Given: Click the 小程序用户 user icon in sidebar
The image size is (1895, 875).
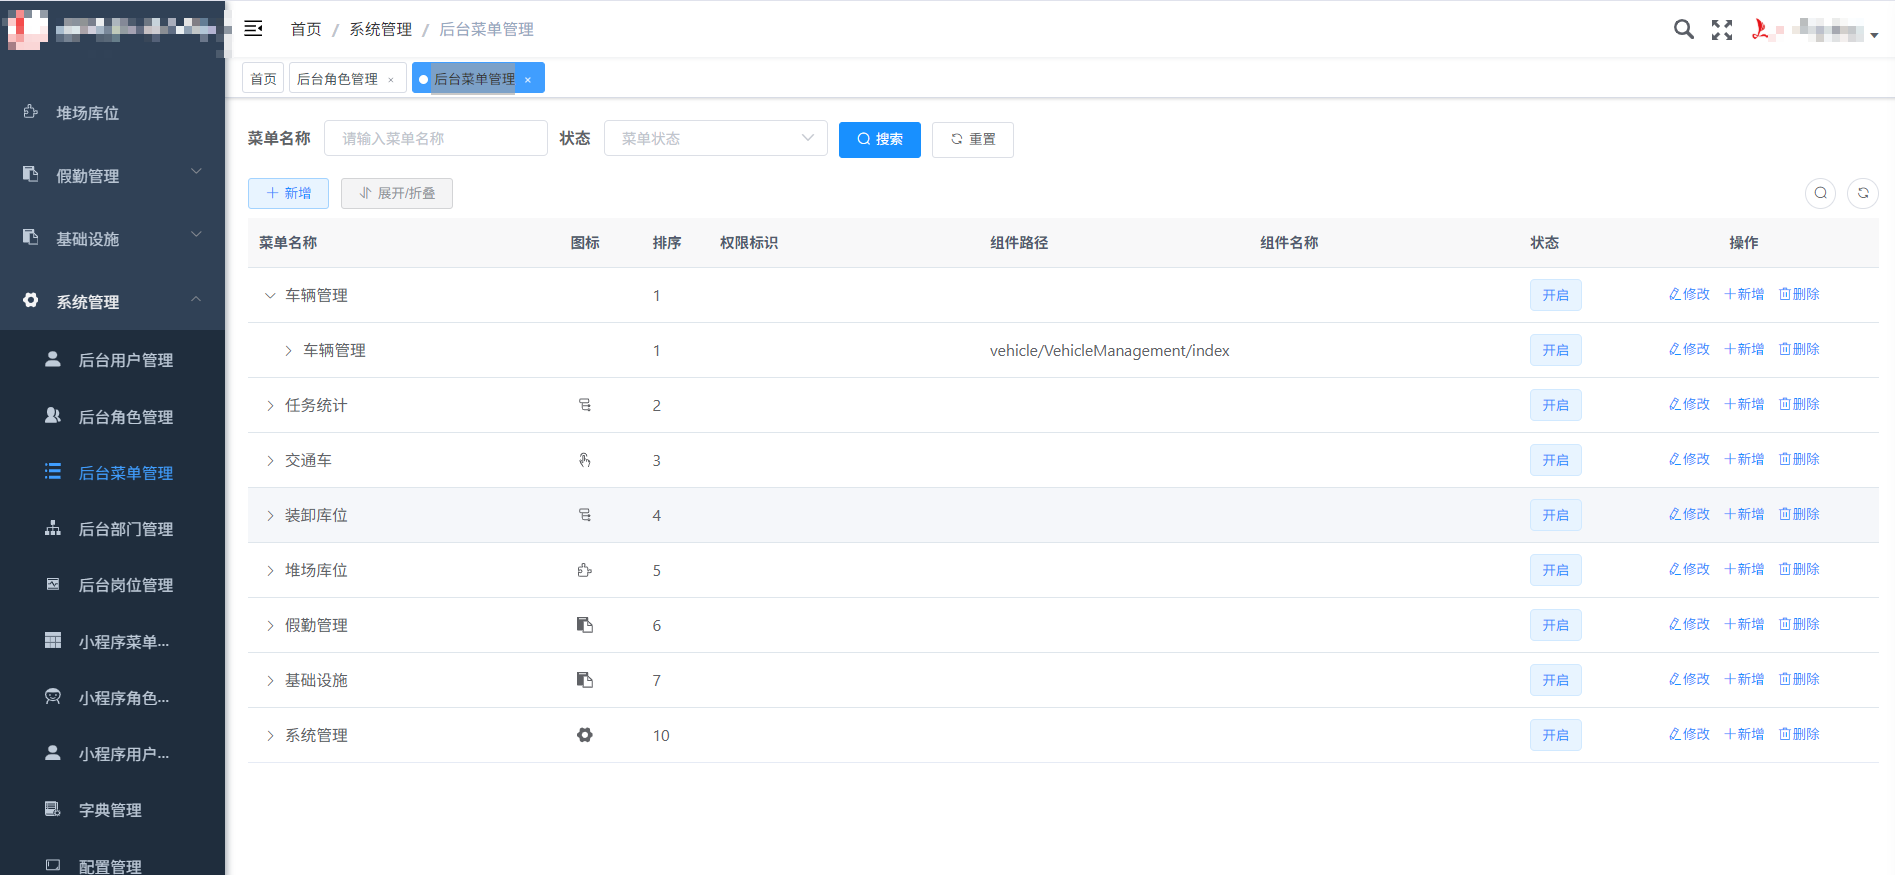Looking at the screenshot, I should [x=53, y=752].
